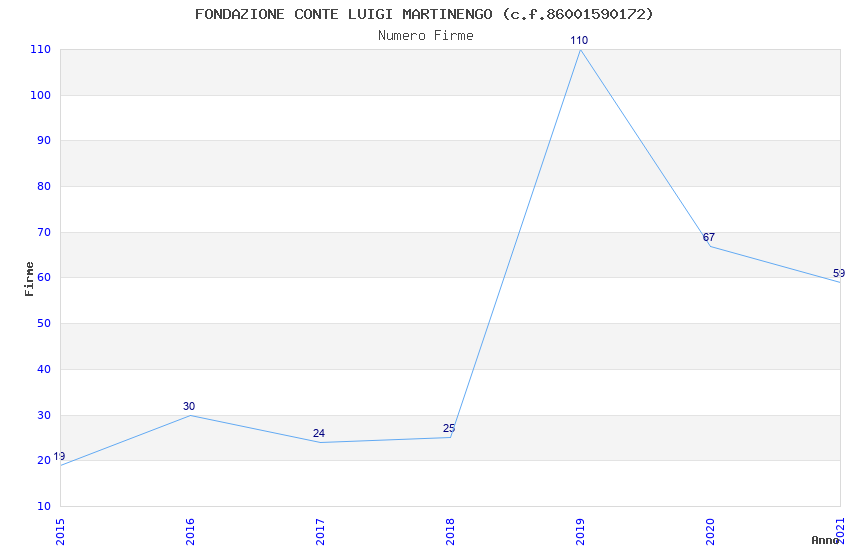Click y-axis tick value 70

coord(44,232)
